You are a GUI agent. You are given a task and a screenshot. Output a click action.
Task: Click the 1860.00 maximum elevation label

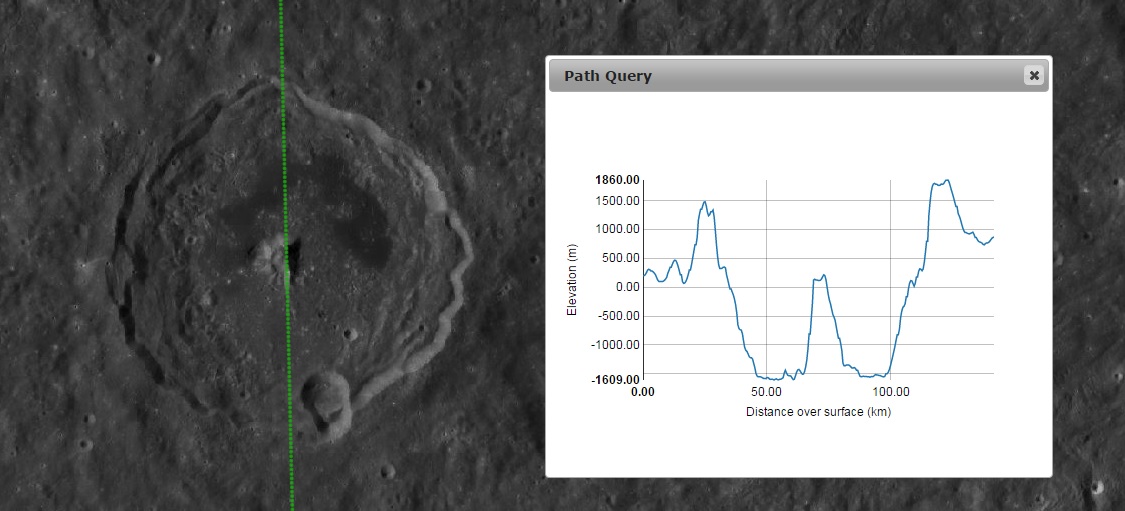click(x=616, y=179)
